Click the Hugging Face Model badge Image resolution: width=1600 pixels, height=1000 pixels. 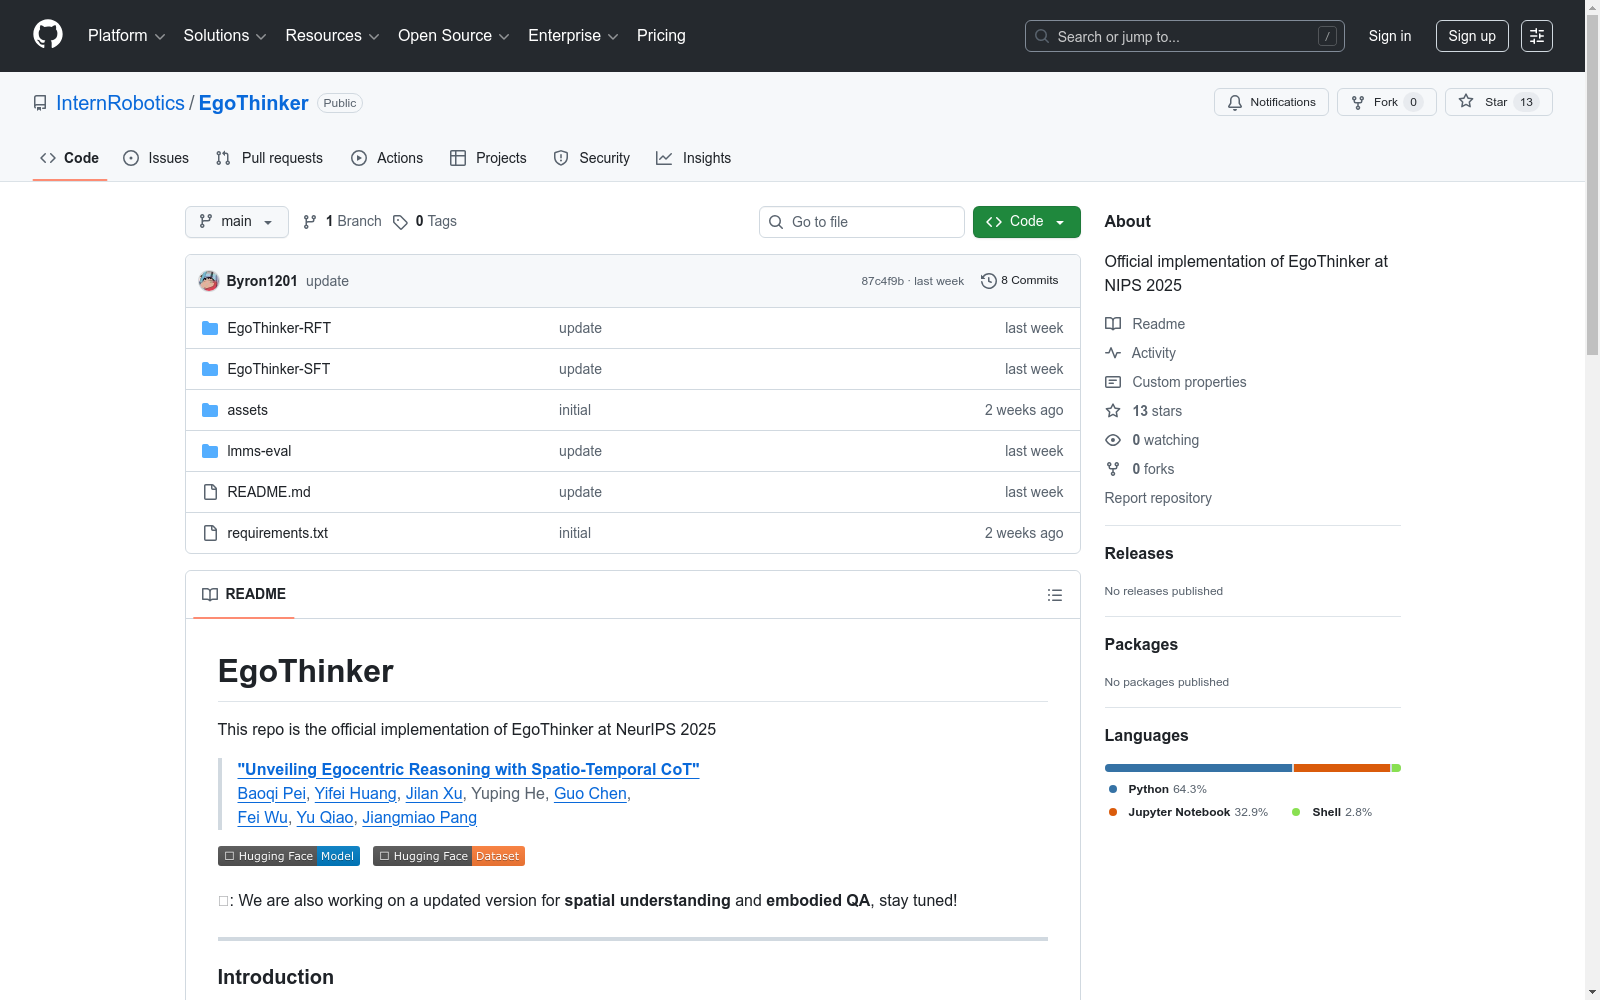click(x=289, y=856)
